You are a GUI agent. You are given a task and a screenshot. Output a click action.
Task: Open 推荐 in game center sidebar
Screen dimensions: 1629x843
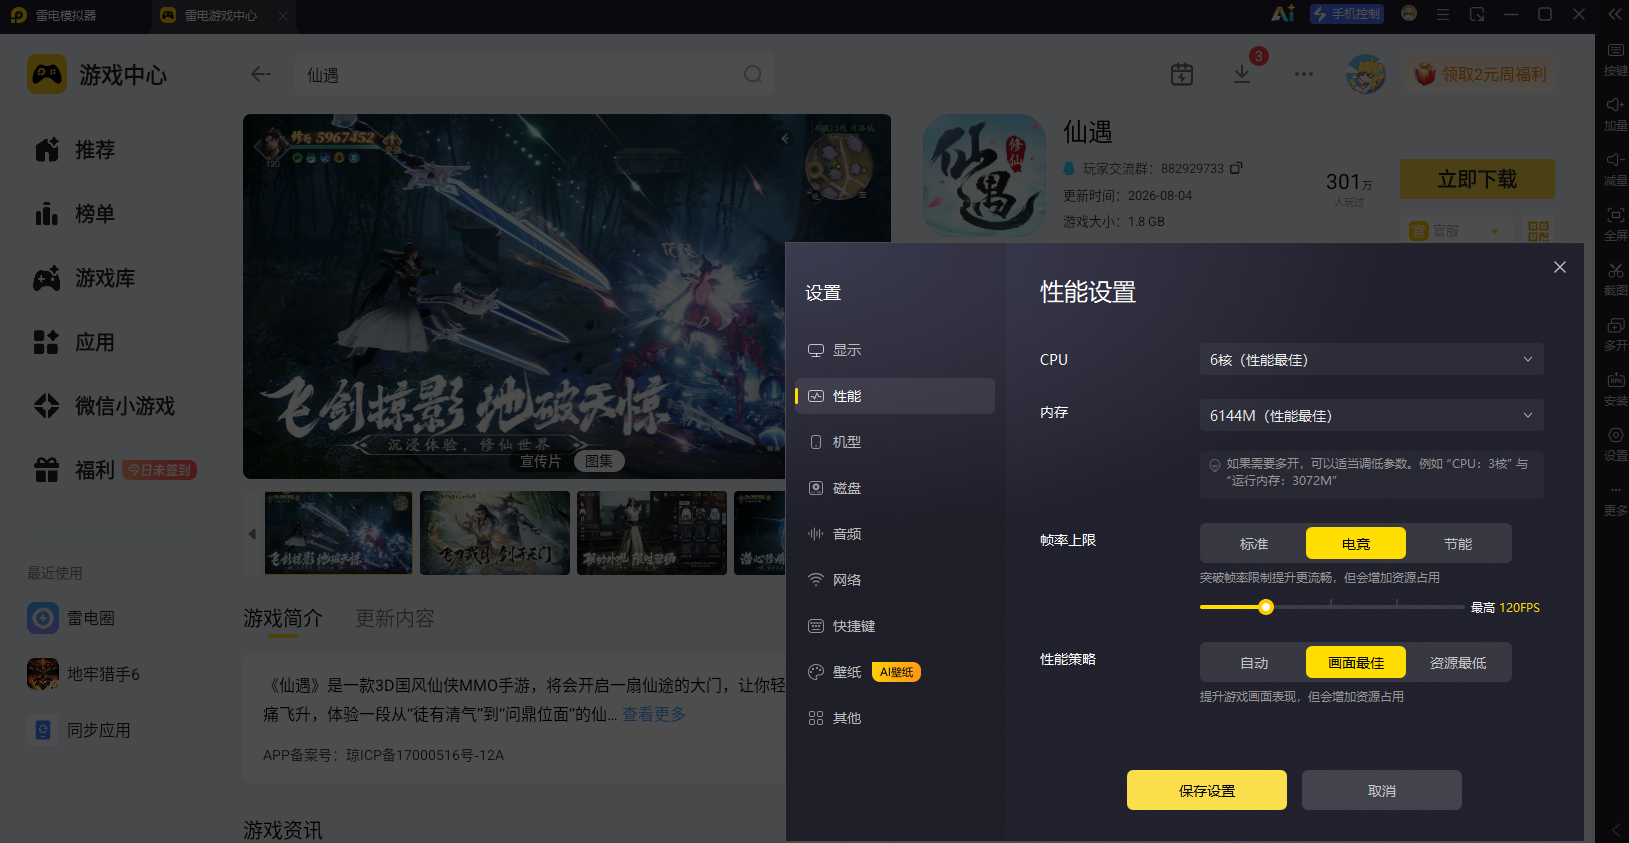click(75, 150)
